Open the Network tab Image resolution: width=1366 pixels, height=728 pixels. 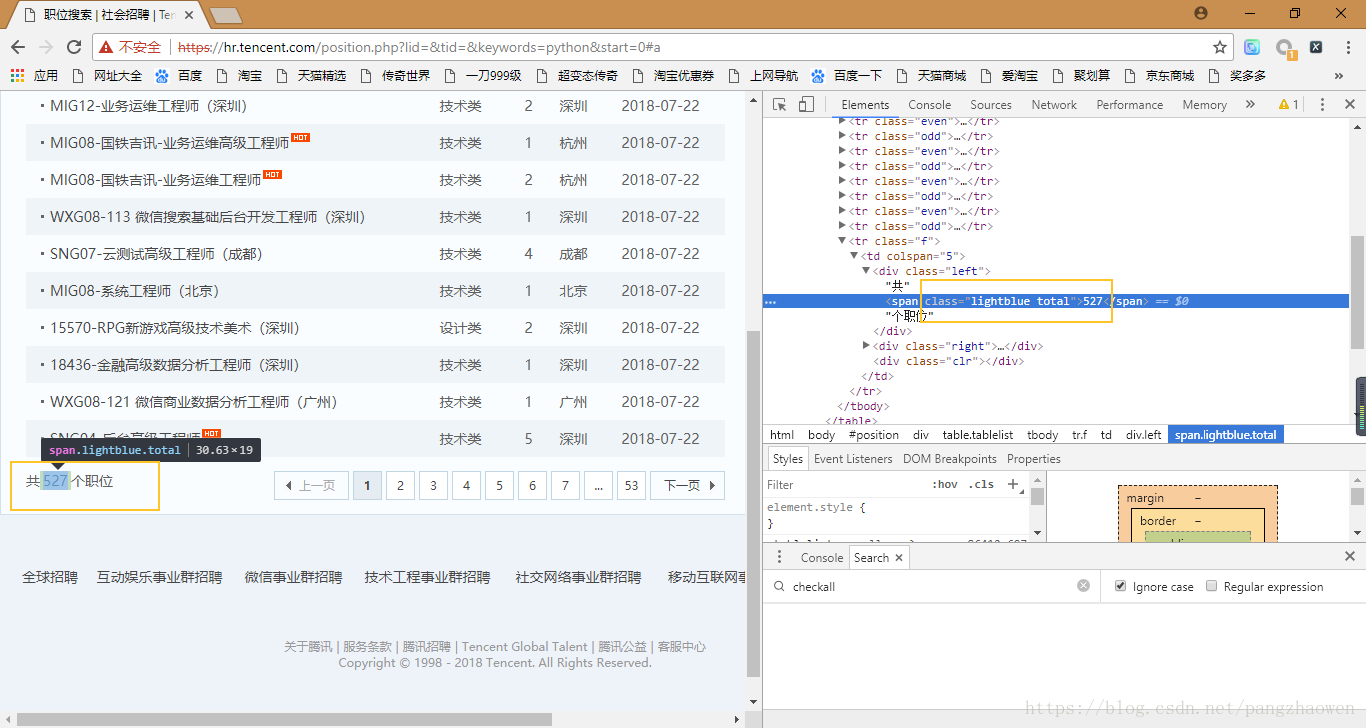(x=1054, y=104)
